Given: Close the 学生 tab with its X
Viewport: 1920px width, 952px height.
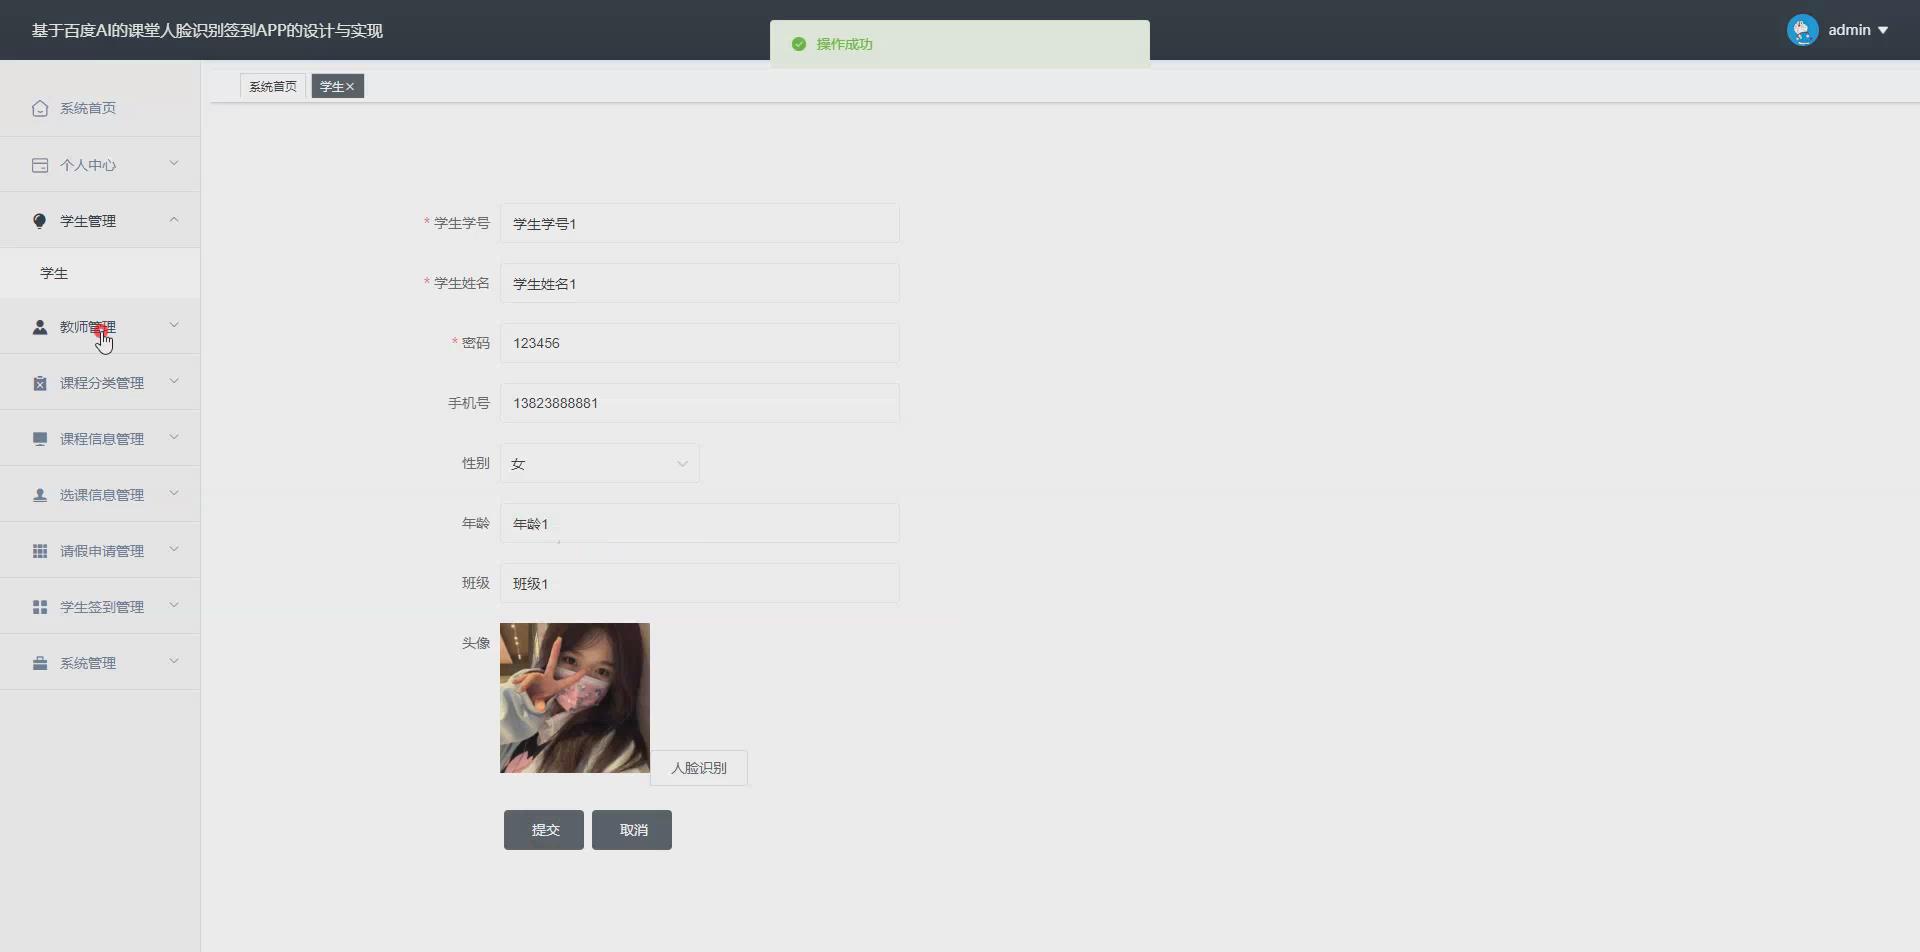Looking at the screenshot, I should tap(350, 87).
